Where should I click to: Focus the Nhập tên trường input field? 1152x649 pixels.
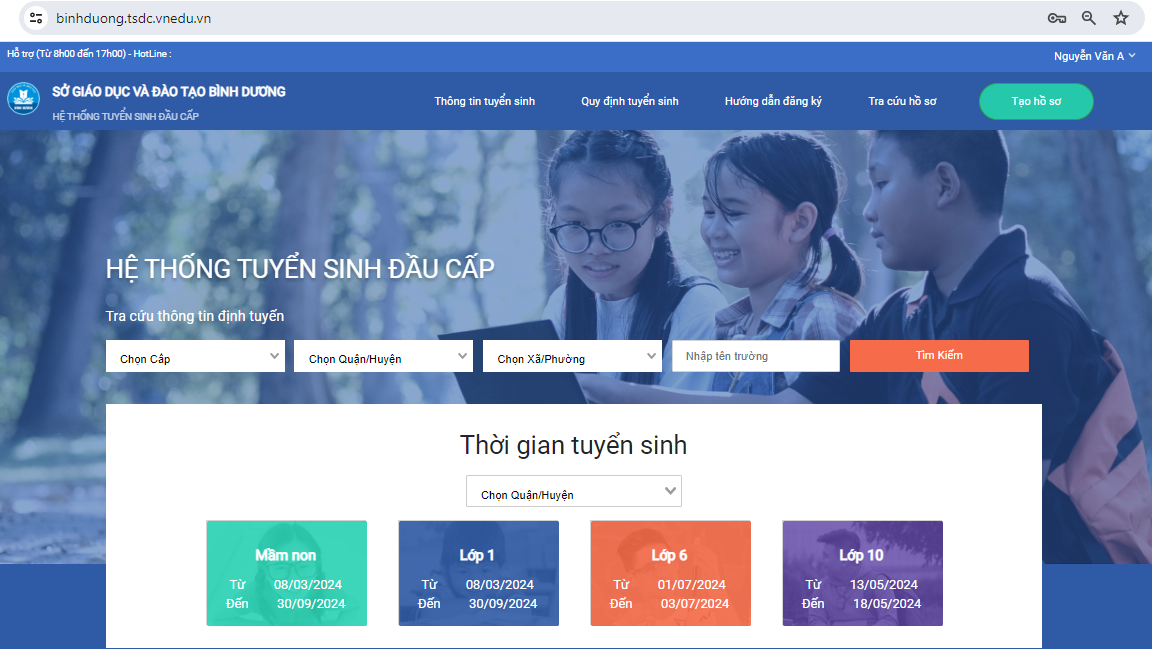coord(755,356)
